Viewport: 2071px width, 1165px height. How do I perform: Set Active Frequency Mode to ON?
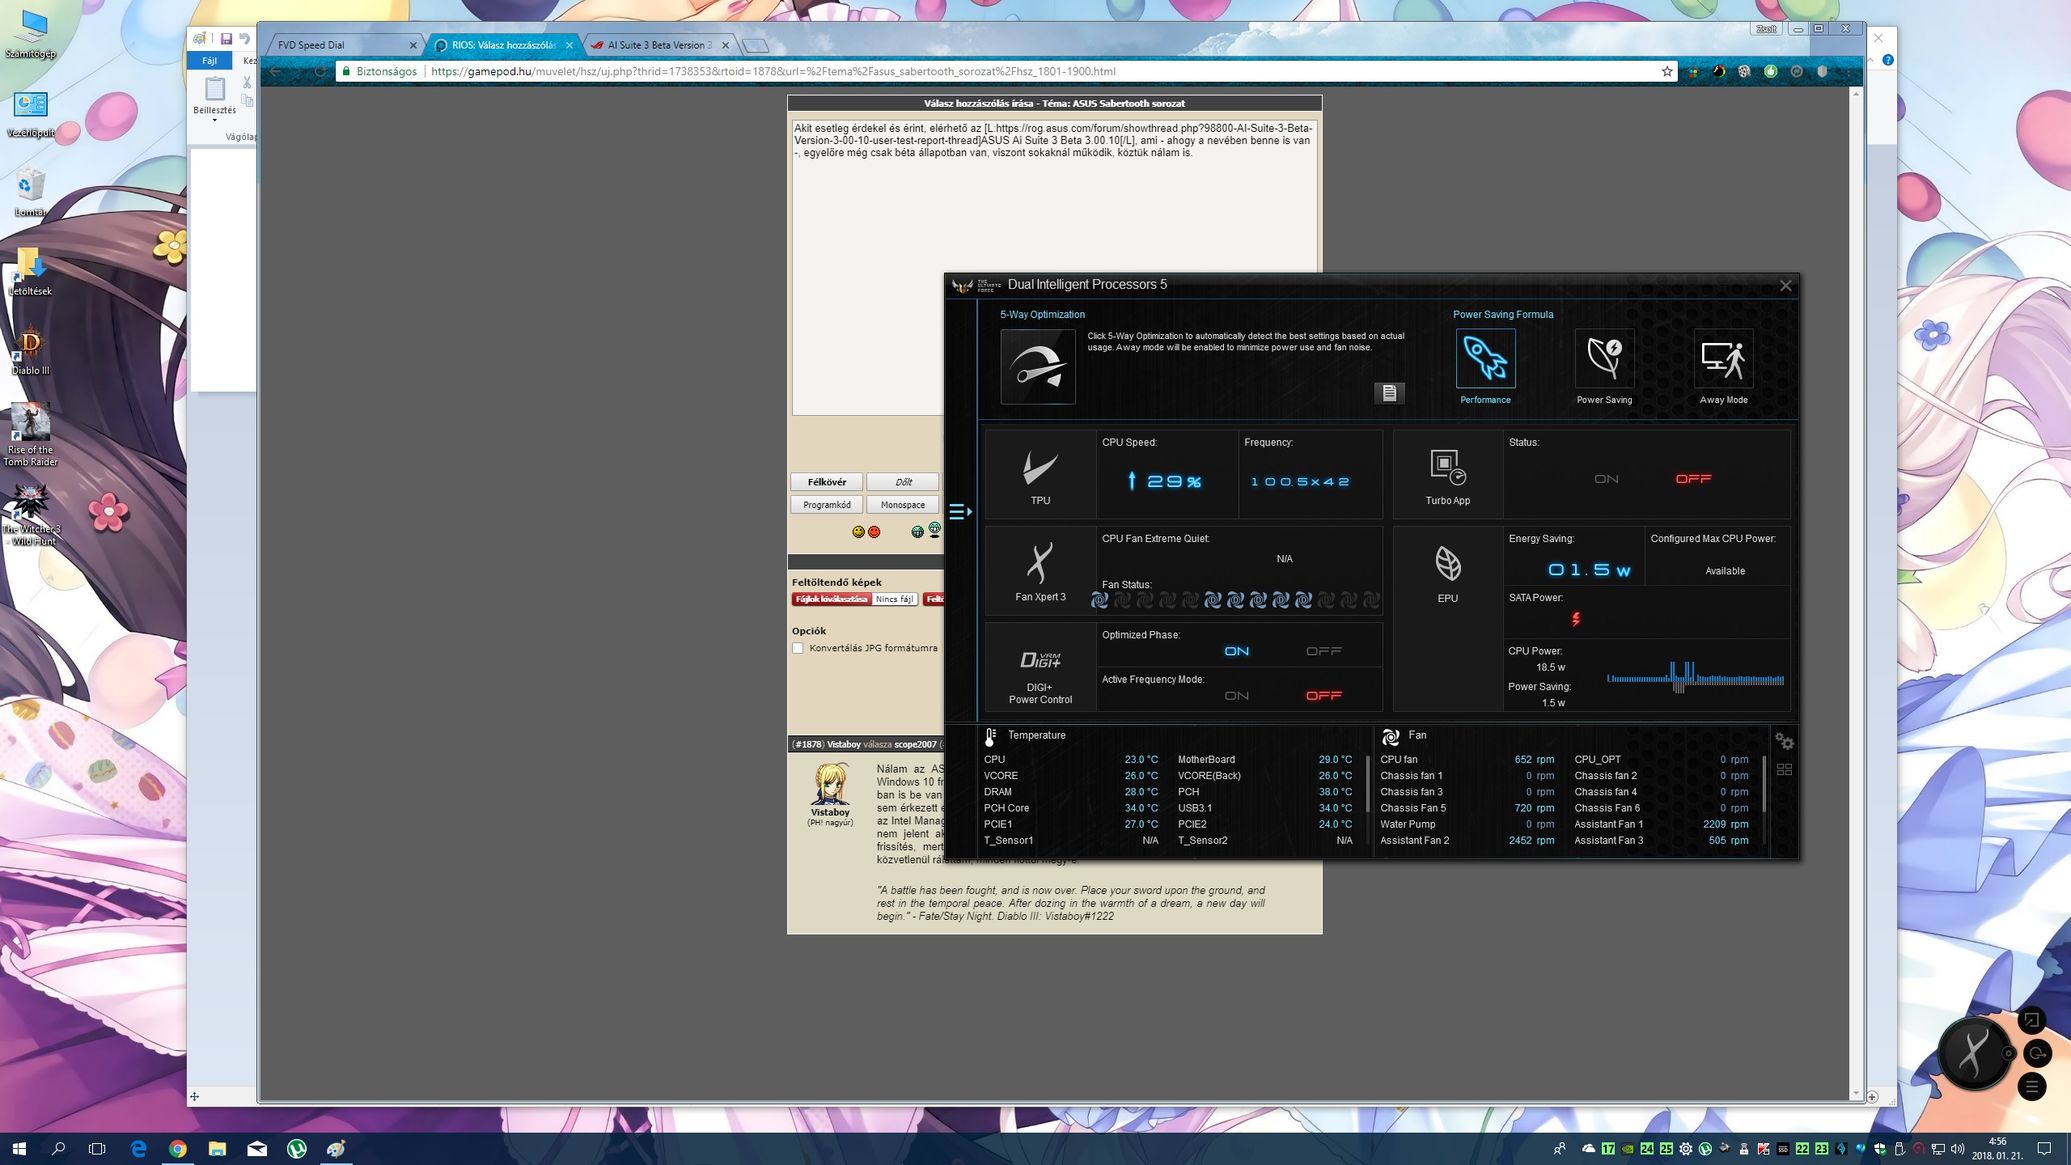[x=1237, y=696]
